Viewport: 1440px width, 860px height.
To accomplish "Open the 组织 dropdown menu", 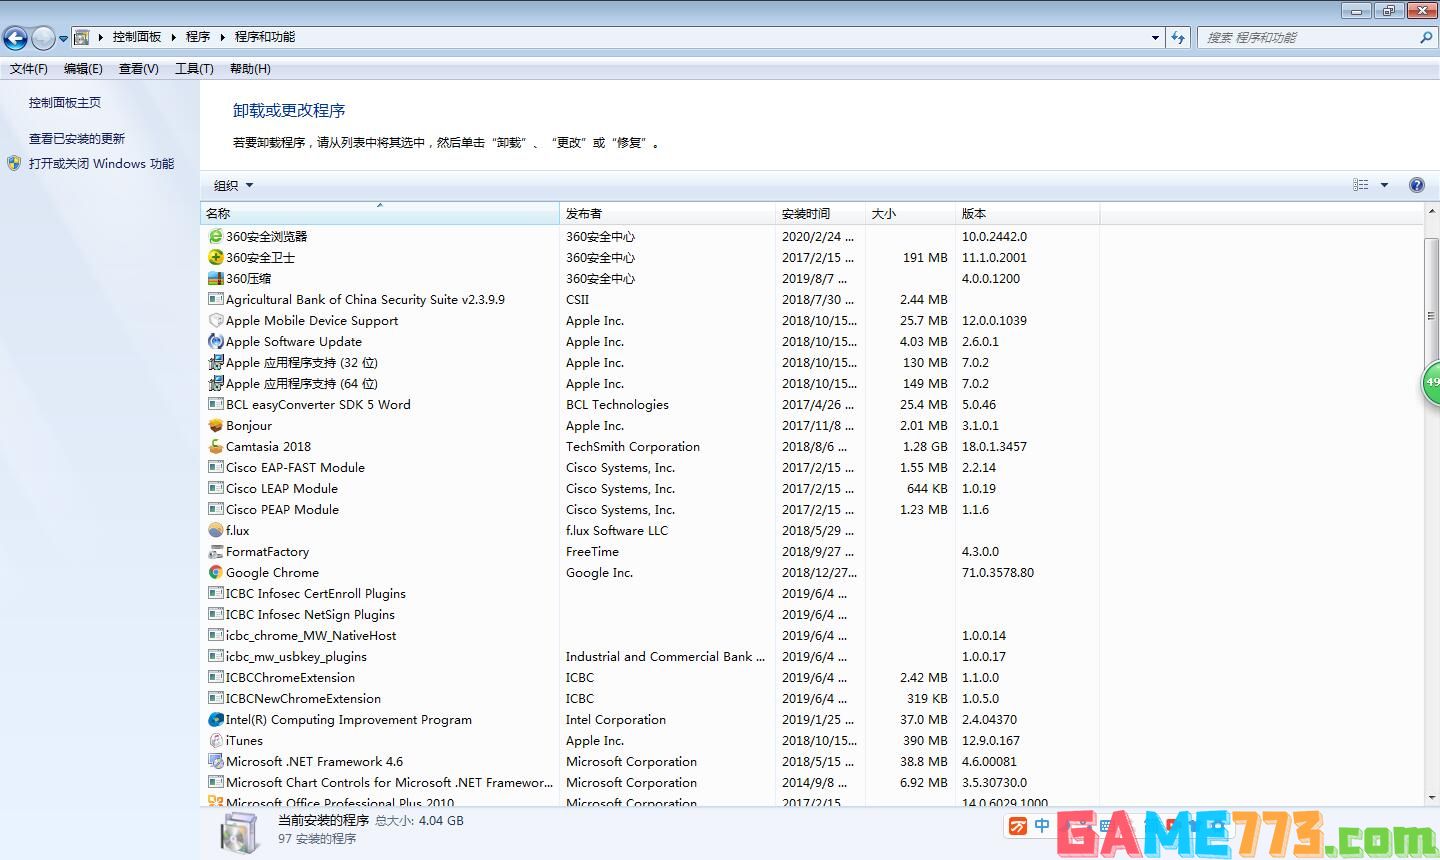I will [234, 185].
